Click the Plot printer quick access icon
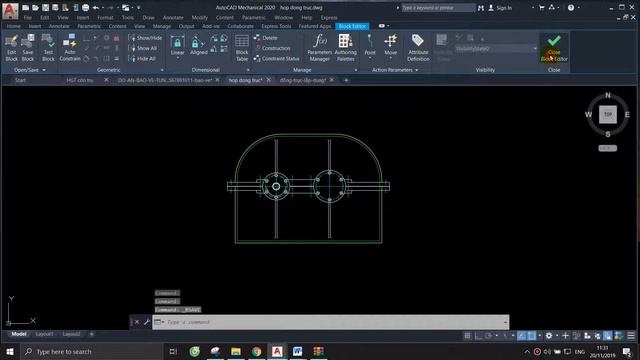The width and height of the screenshot is (640, 360). (85, 8)
